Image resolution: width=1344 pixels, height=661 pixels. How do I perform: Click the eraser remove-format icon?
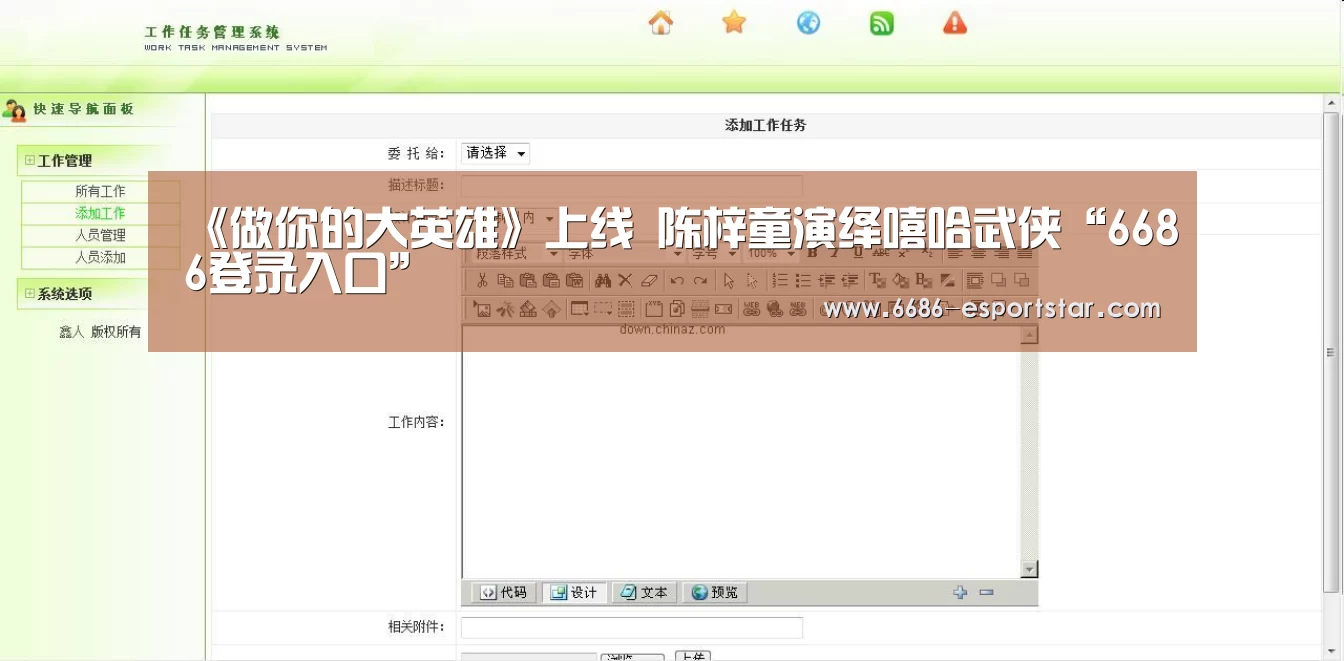click(648, 280)
